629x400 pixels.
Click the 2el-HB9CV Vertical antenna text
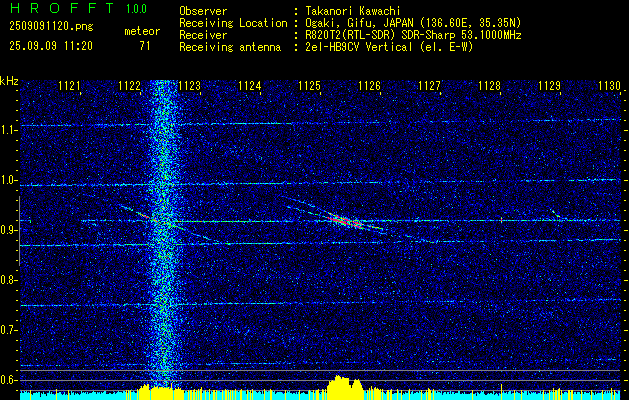[389, 47]
